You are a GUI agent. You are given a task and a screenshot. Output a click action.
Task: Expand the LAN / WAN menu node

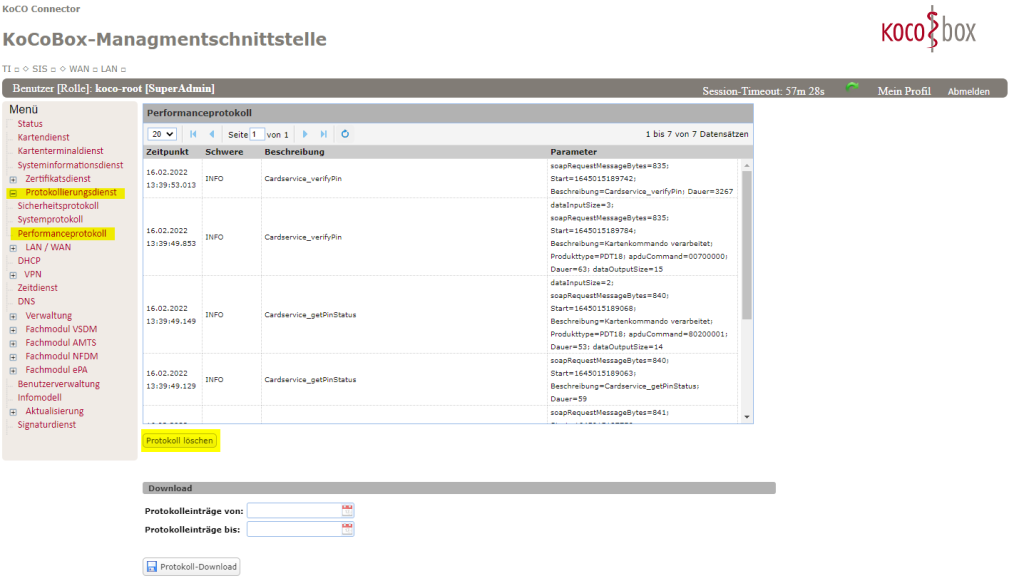[x=13, y=248]
